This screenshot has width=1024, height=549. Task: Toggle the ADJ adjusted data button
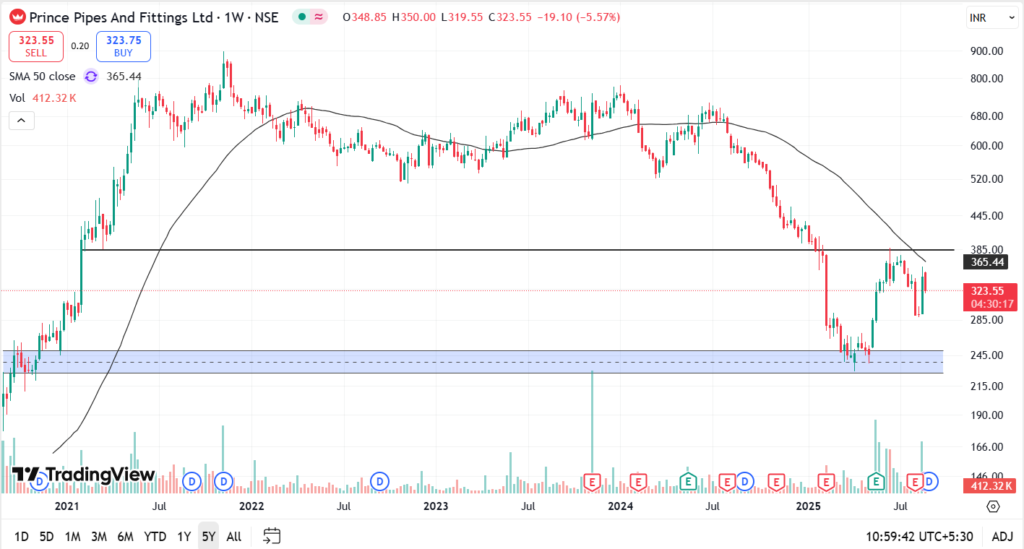[x=1002, y=537]
